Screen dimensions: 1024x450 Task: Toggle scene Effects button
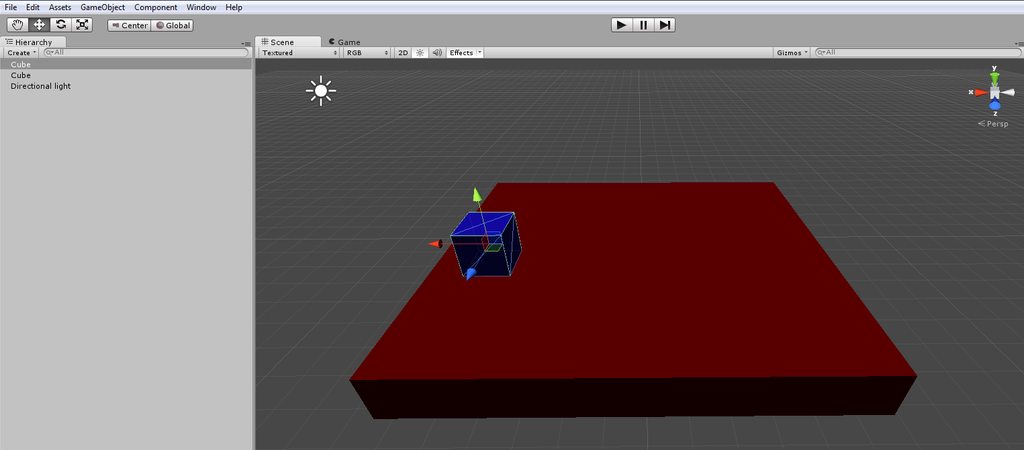point(461,52)
